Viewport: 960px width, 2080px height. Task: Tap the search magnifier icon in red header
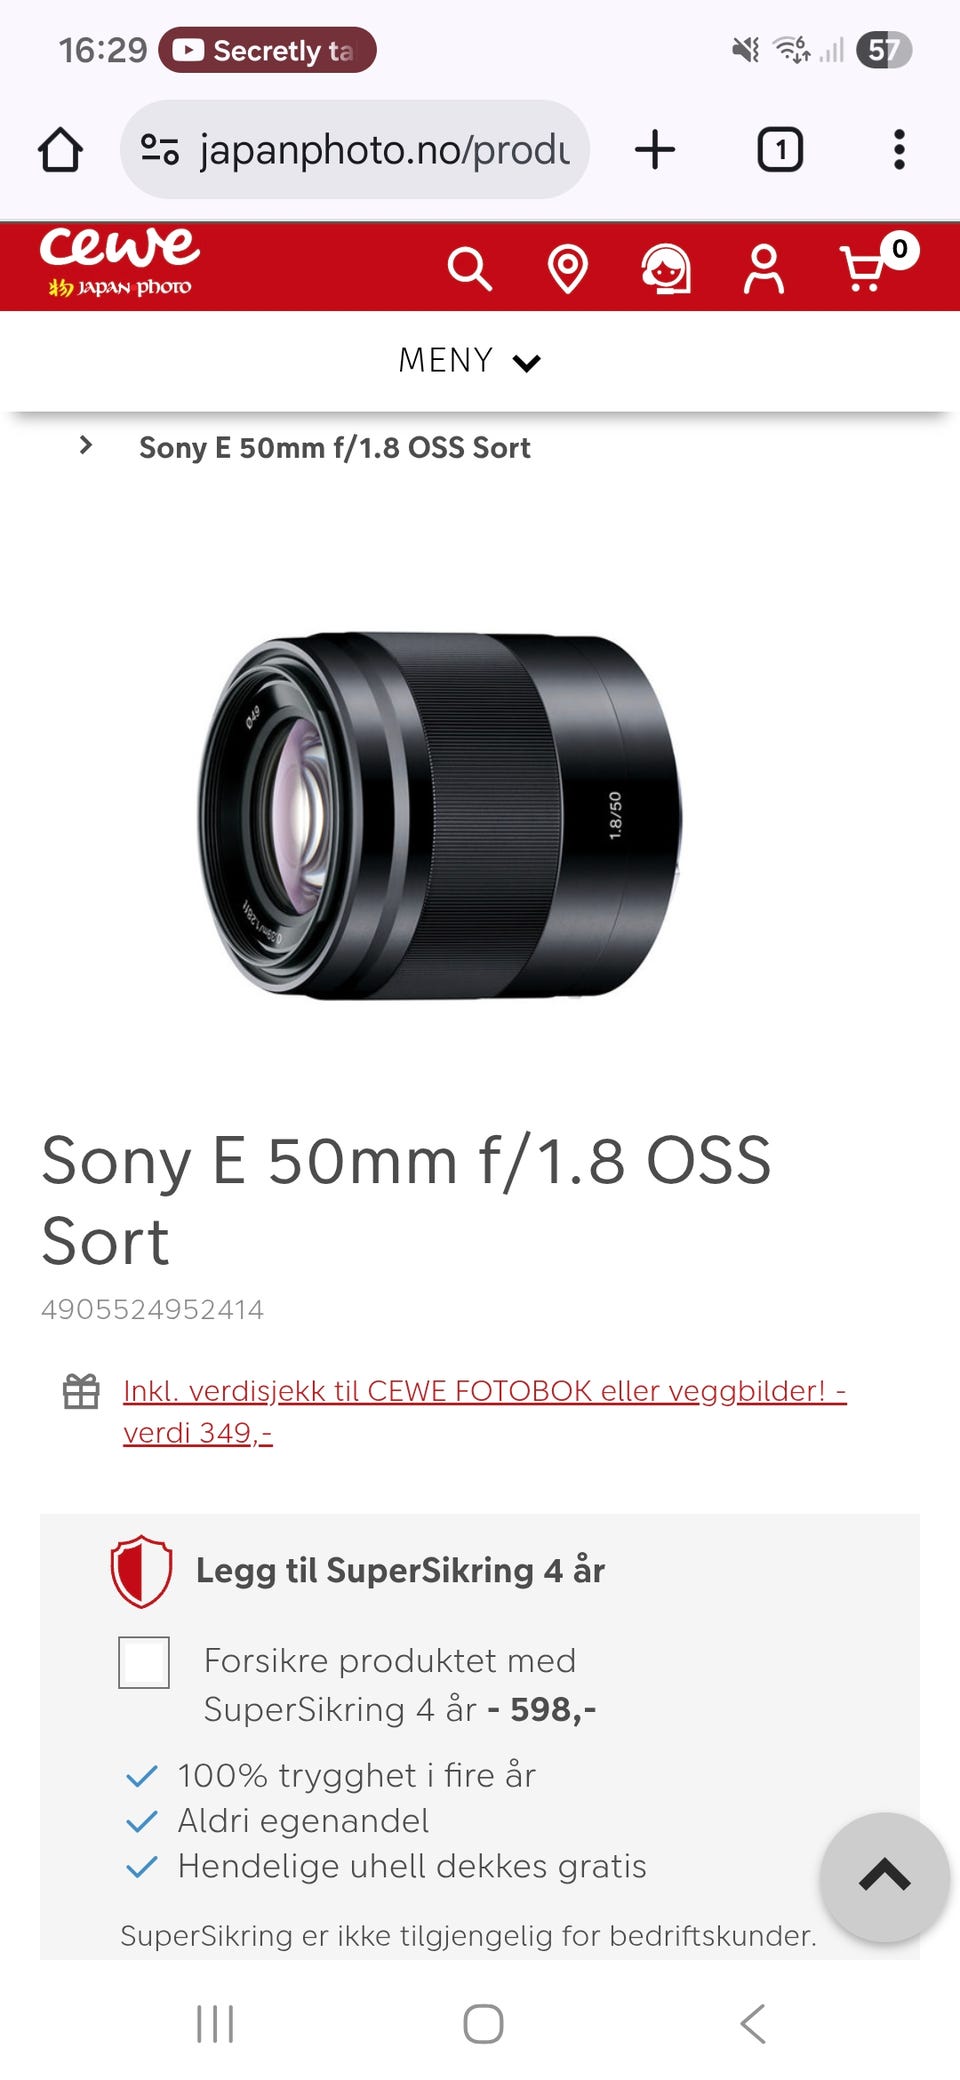click(x=469, y=269)
